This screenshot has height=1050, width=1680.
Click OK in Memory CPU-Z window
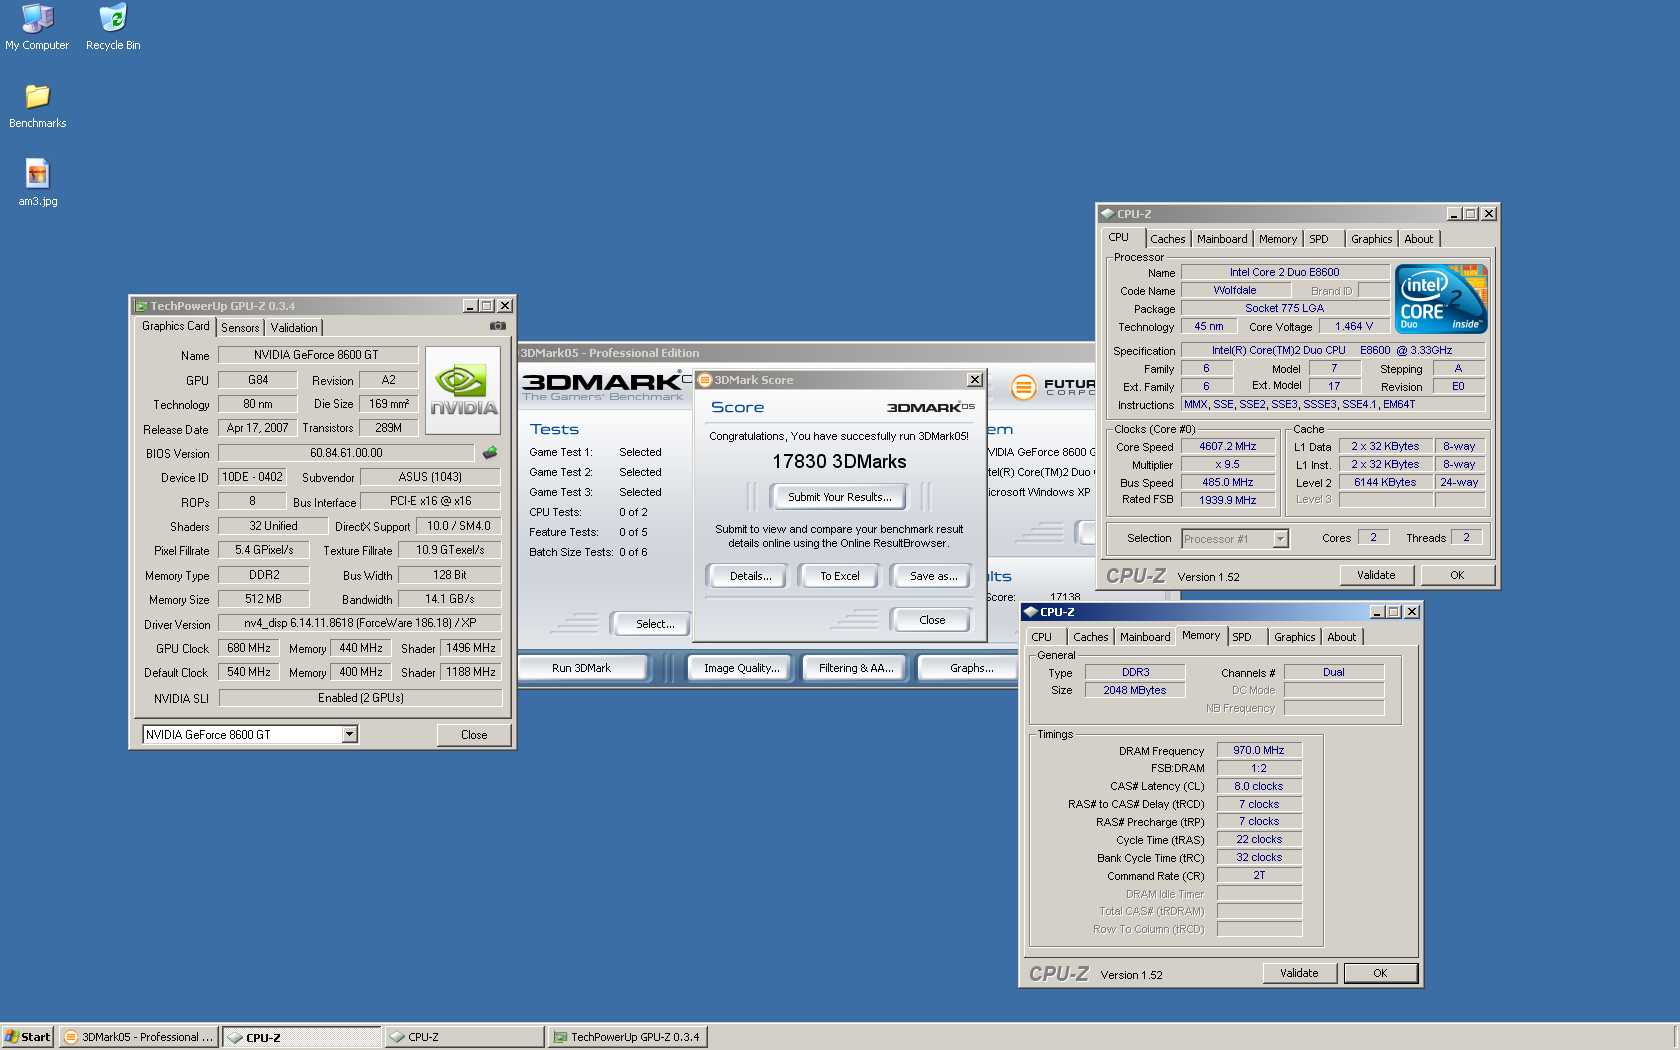(1380, 973)
